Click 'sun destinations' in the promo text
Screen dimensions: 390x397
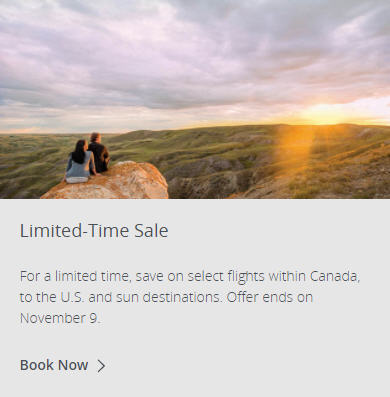(x=168, y=297)
